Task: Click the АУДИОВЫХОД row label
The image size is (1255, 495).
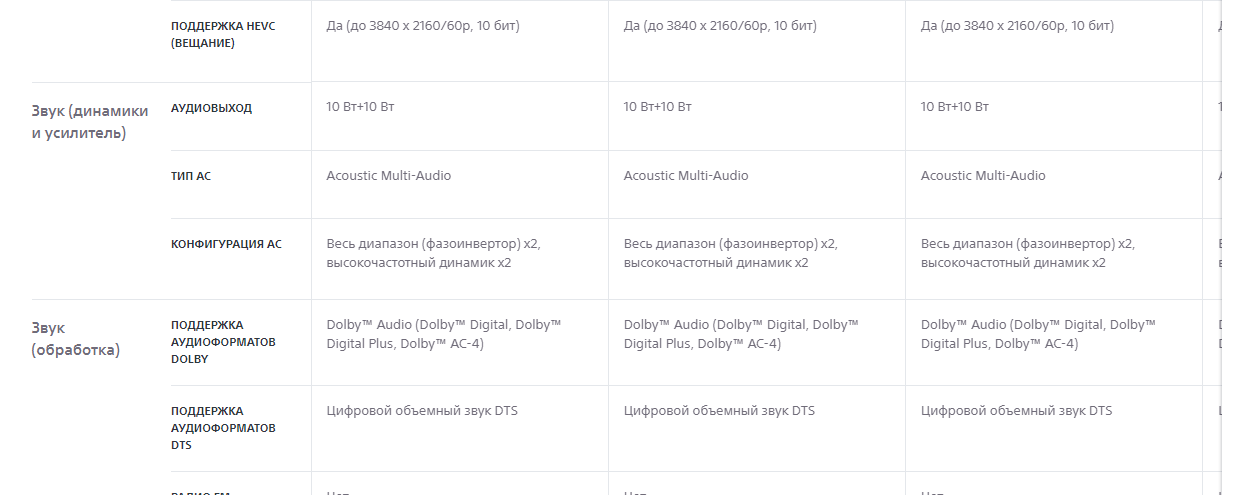Action: (x=211, y=108)
